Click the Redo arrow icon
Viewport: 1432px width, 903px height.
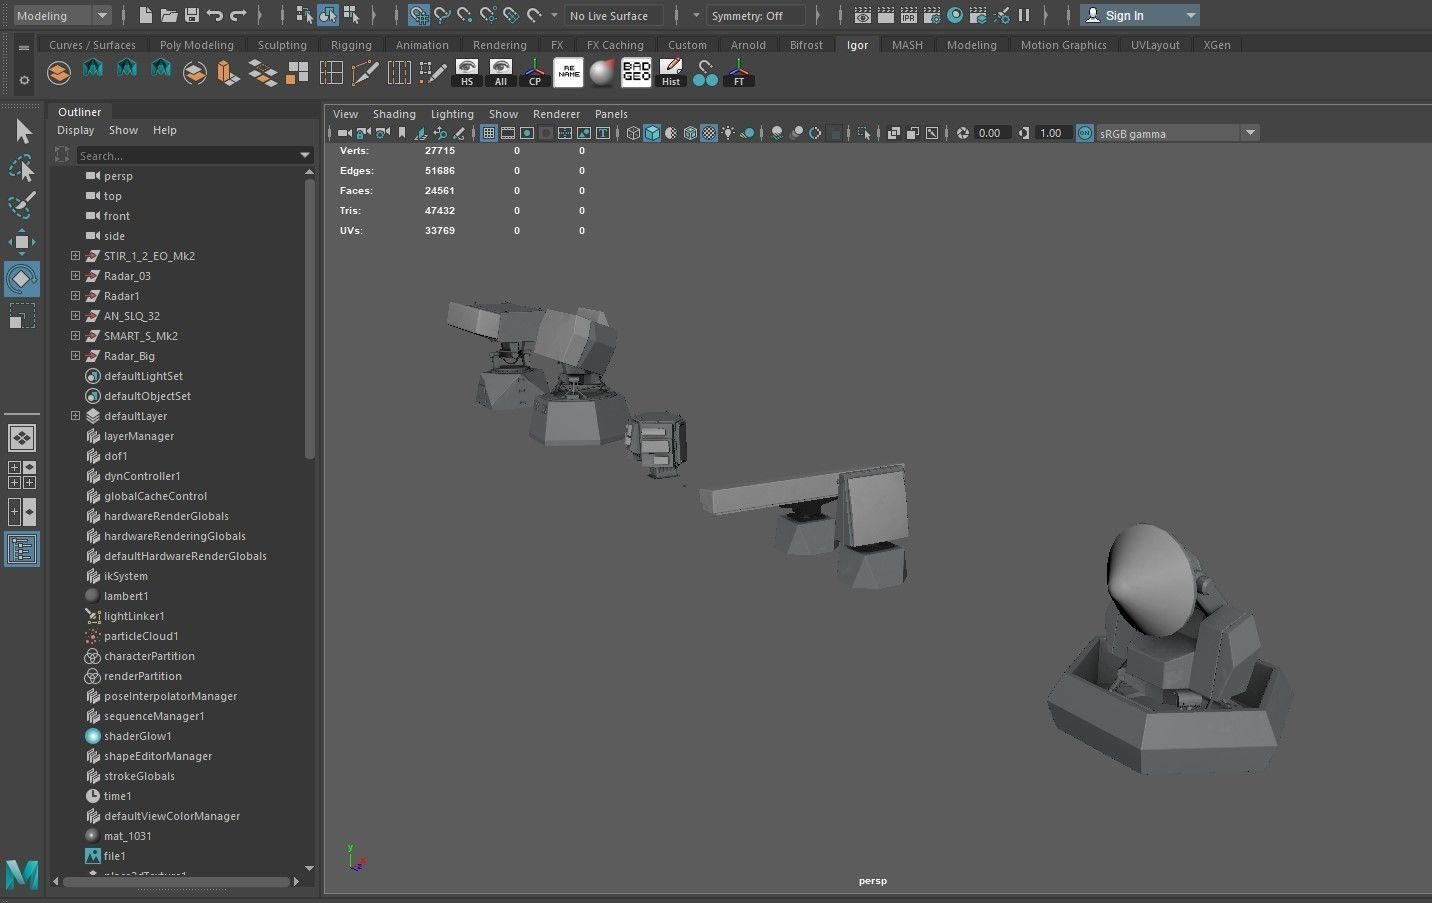pos(238,15)
